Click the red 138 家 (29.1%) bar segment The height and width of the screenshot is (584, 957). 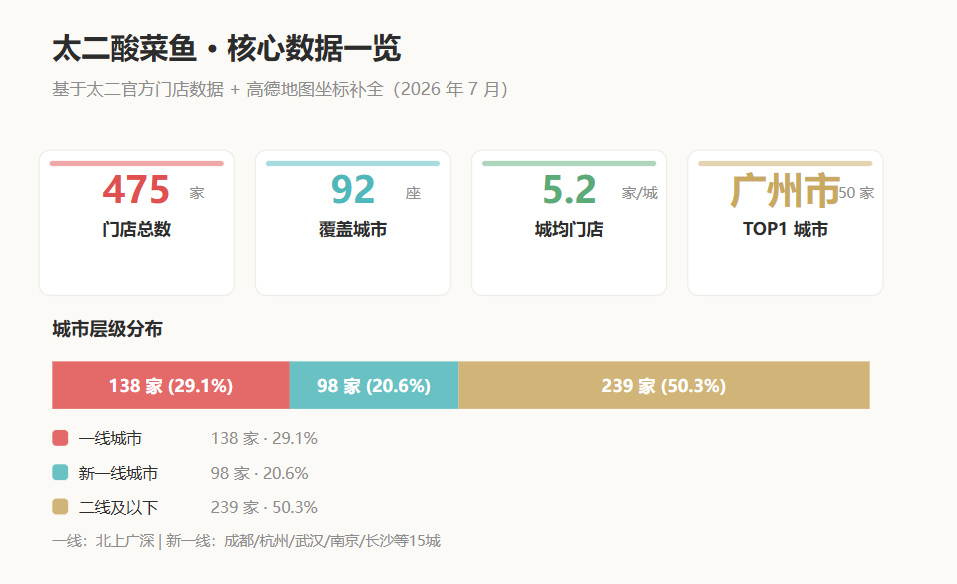[x=171, y=385]
